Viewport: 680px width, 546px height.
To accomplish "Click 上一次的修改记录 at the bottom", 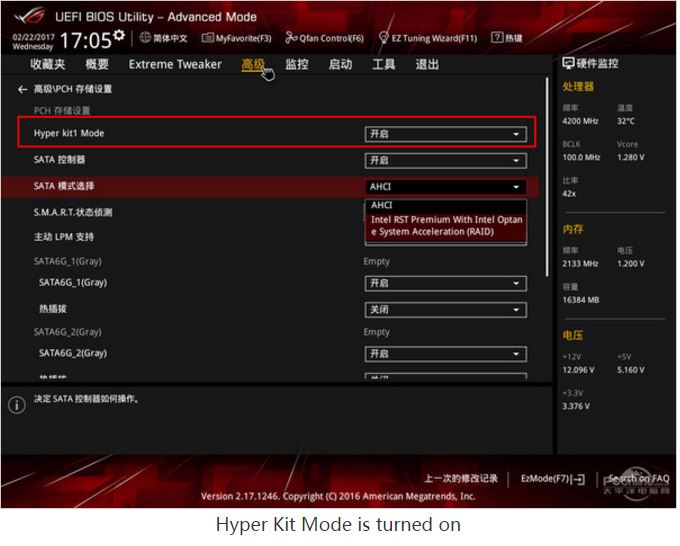I will point(460,479).
